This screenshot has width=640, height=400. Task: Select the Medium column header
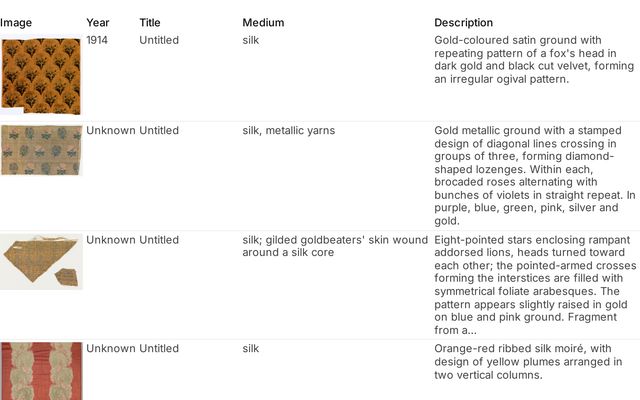(263, 22)
